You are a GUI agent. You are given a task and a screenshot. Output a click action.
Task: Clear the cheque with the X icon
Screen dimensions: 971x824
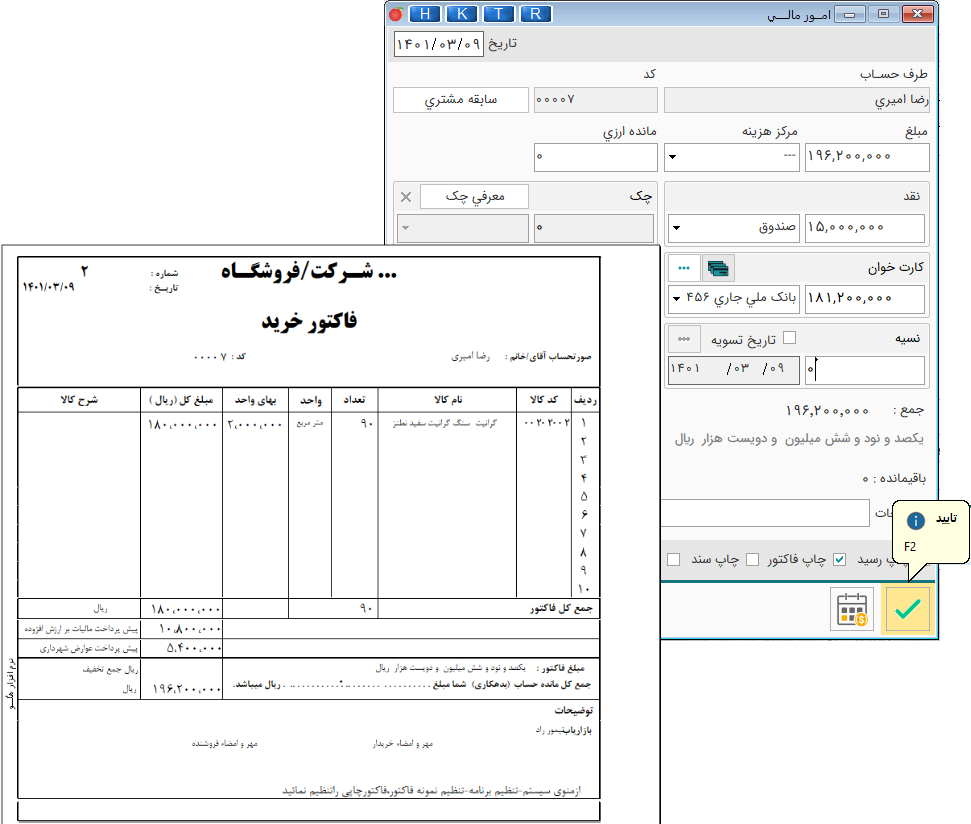point(405,197)
